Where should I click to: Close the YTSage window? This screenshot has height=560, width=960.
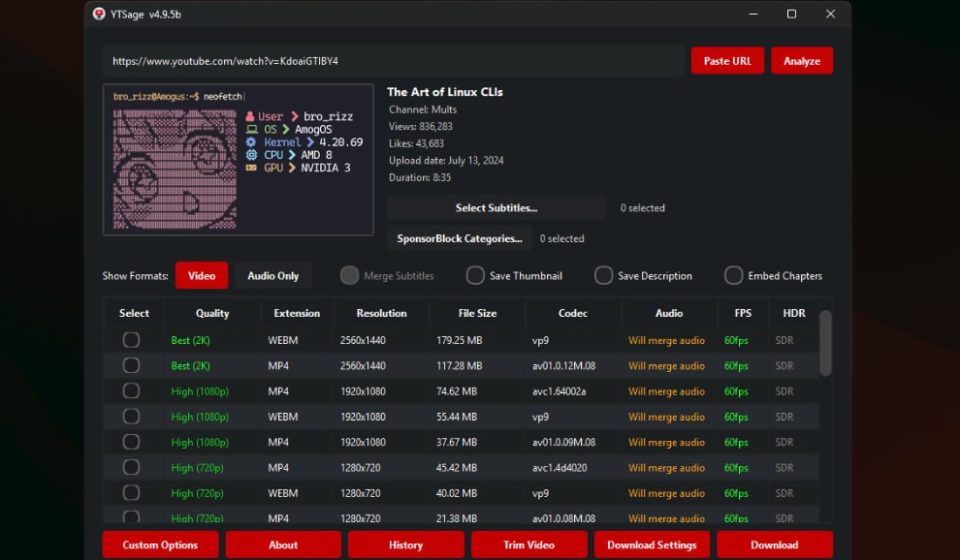pos(830,14)
